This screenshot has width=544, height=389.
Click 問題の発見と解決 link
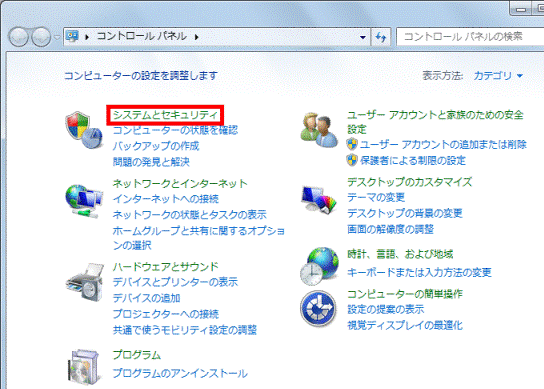[x=151, y=162]
